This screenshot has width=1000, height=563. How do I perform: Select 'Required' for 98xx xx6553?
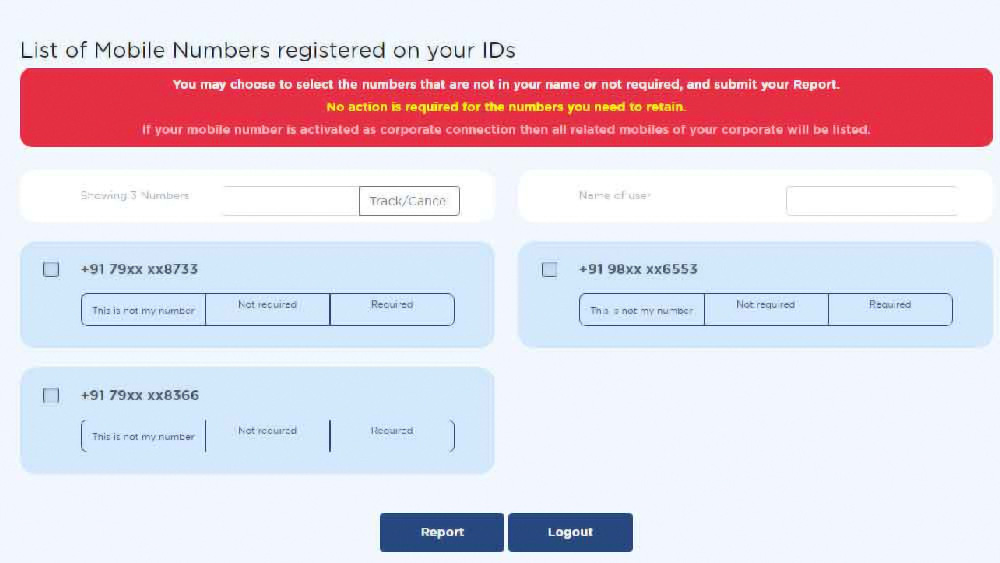890,309
